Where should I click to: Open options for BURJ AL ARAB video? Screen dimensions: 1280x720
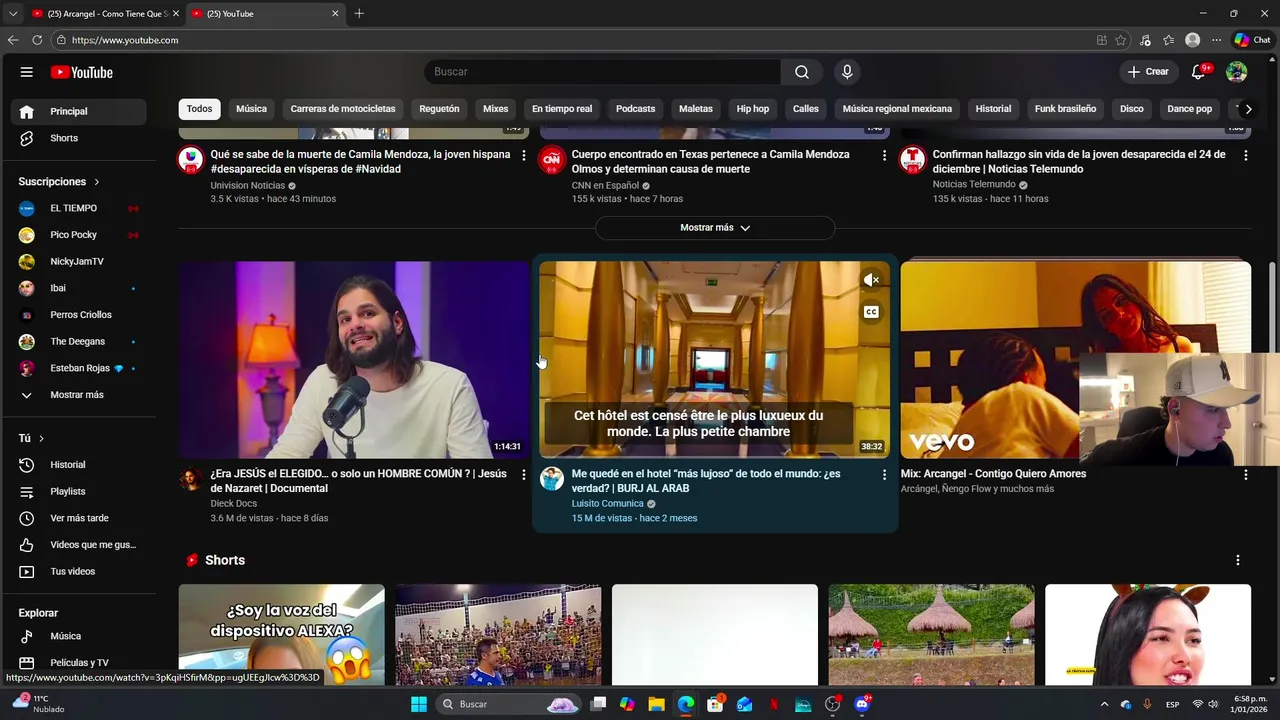point(884,475)
